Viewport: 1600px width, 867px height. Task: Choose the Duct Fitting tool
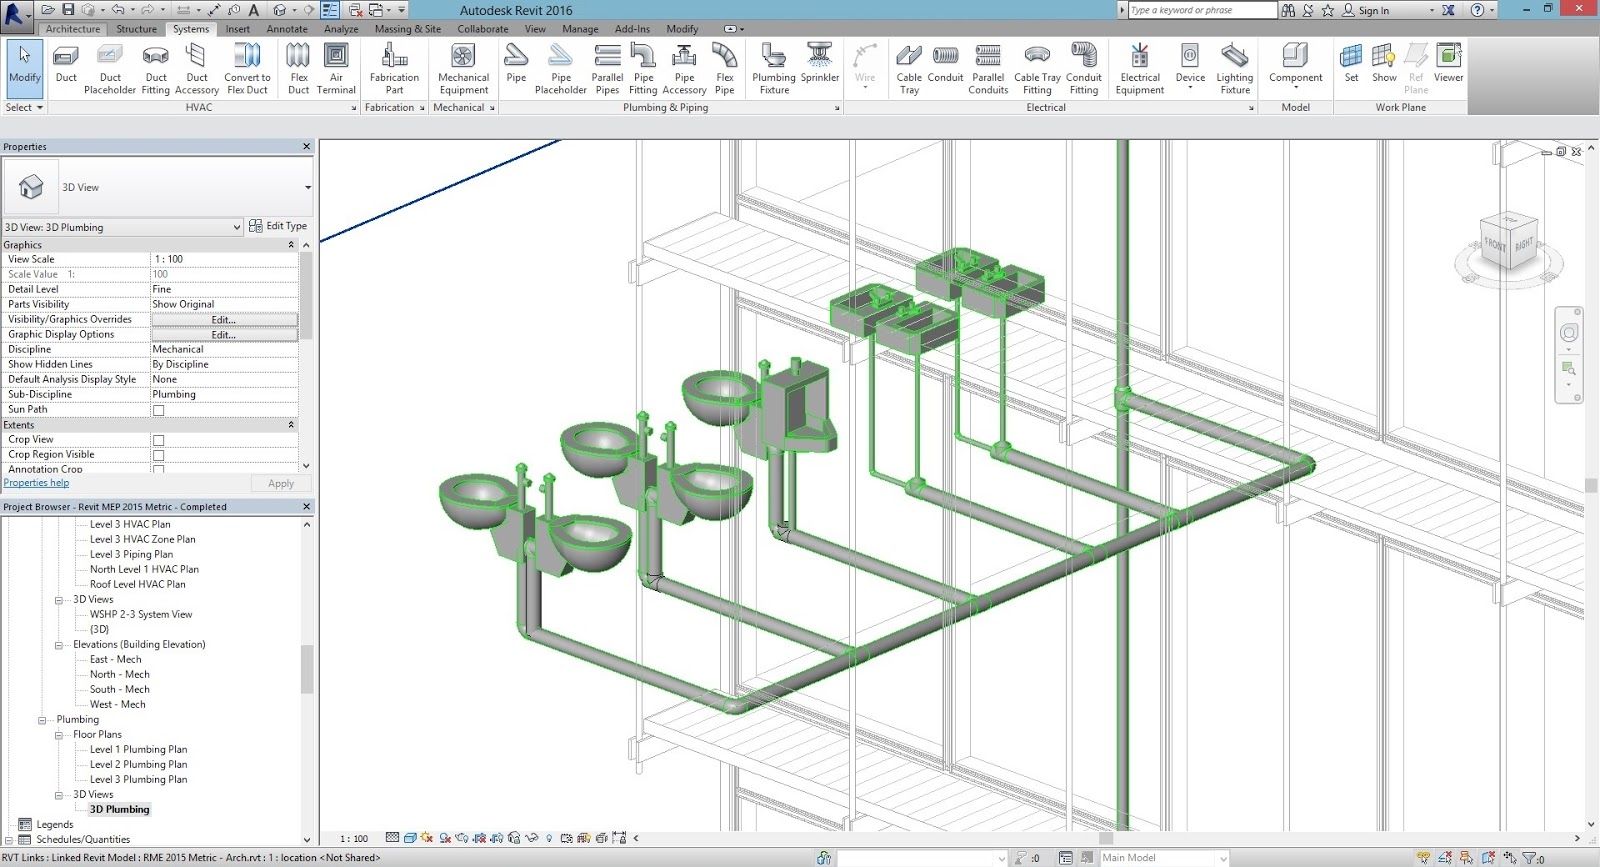pos(156,68)
